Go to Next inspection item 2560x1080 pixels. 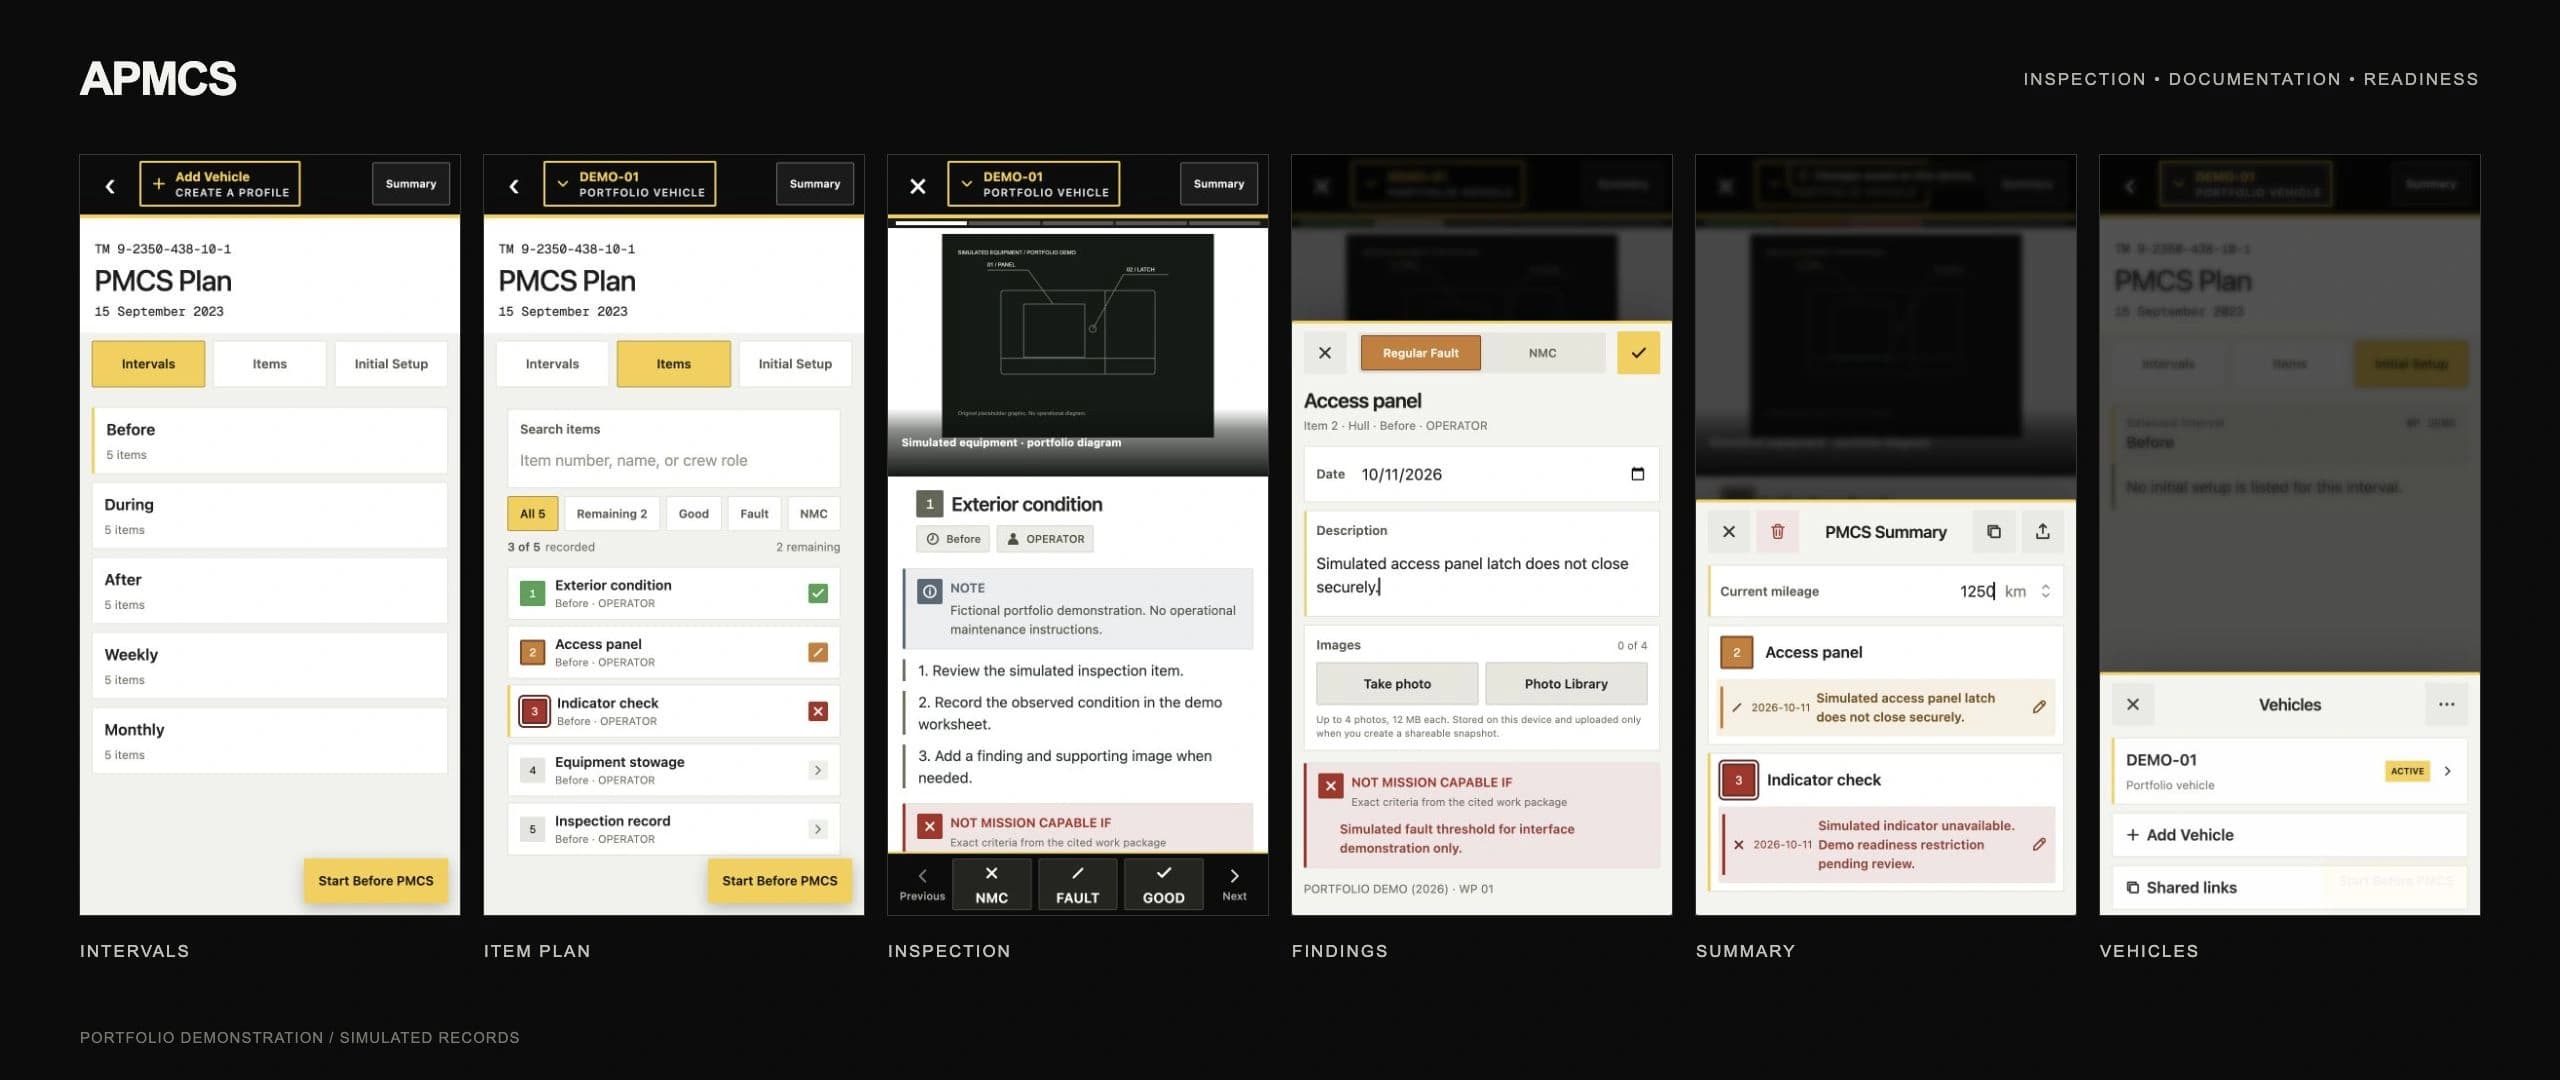1234,884
